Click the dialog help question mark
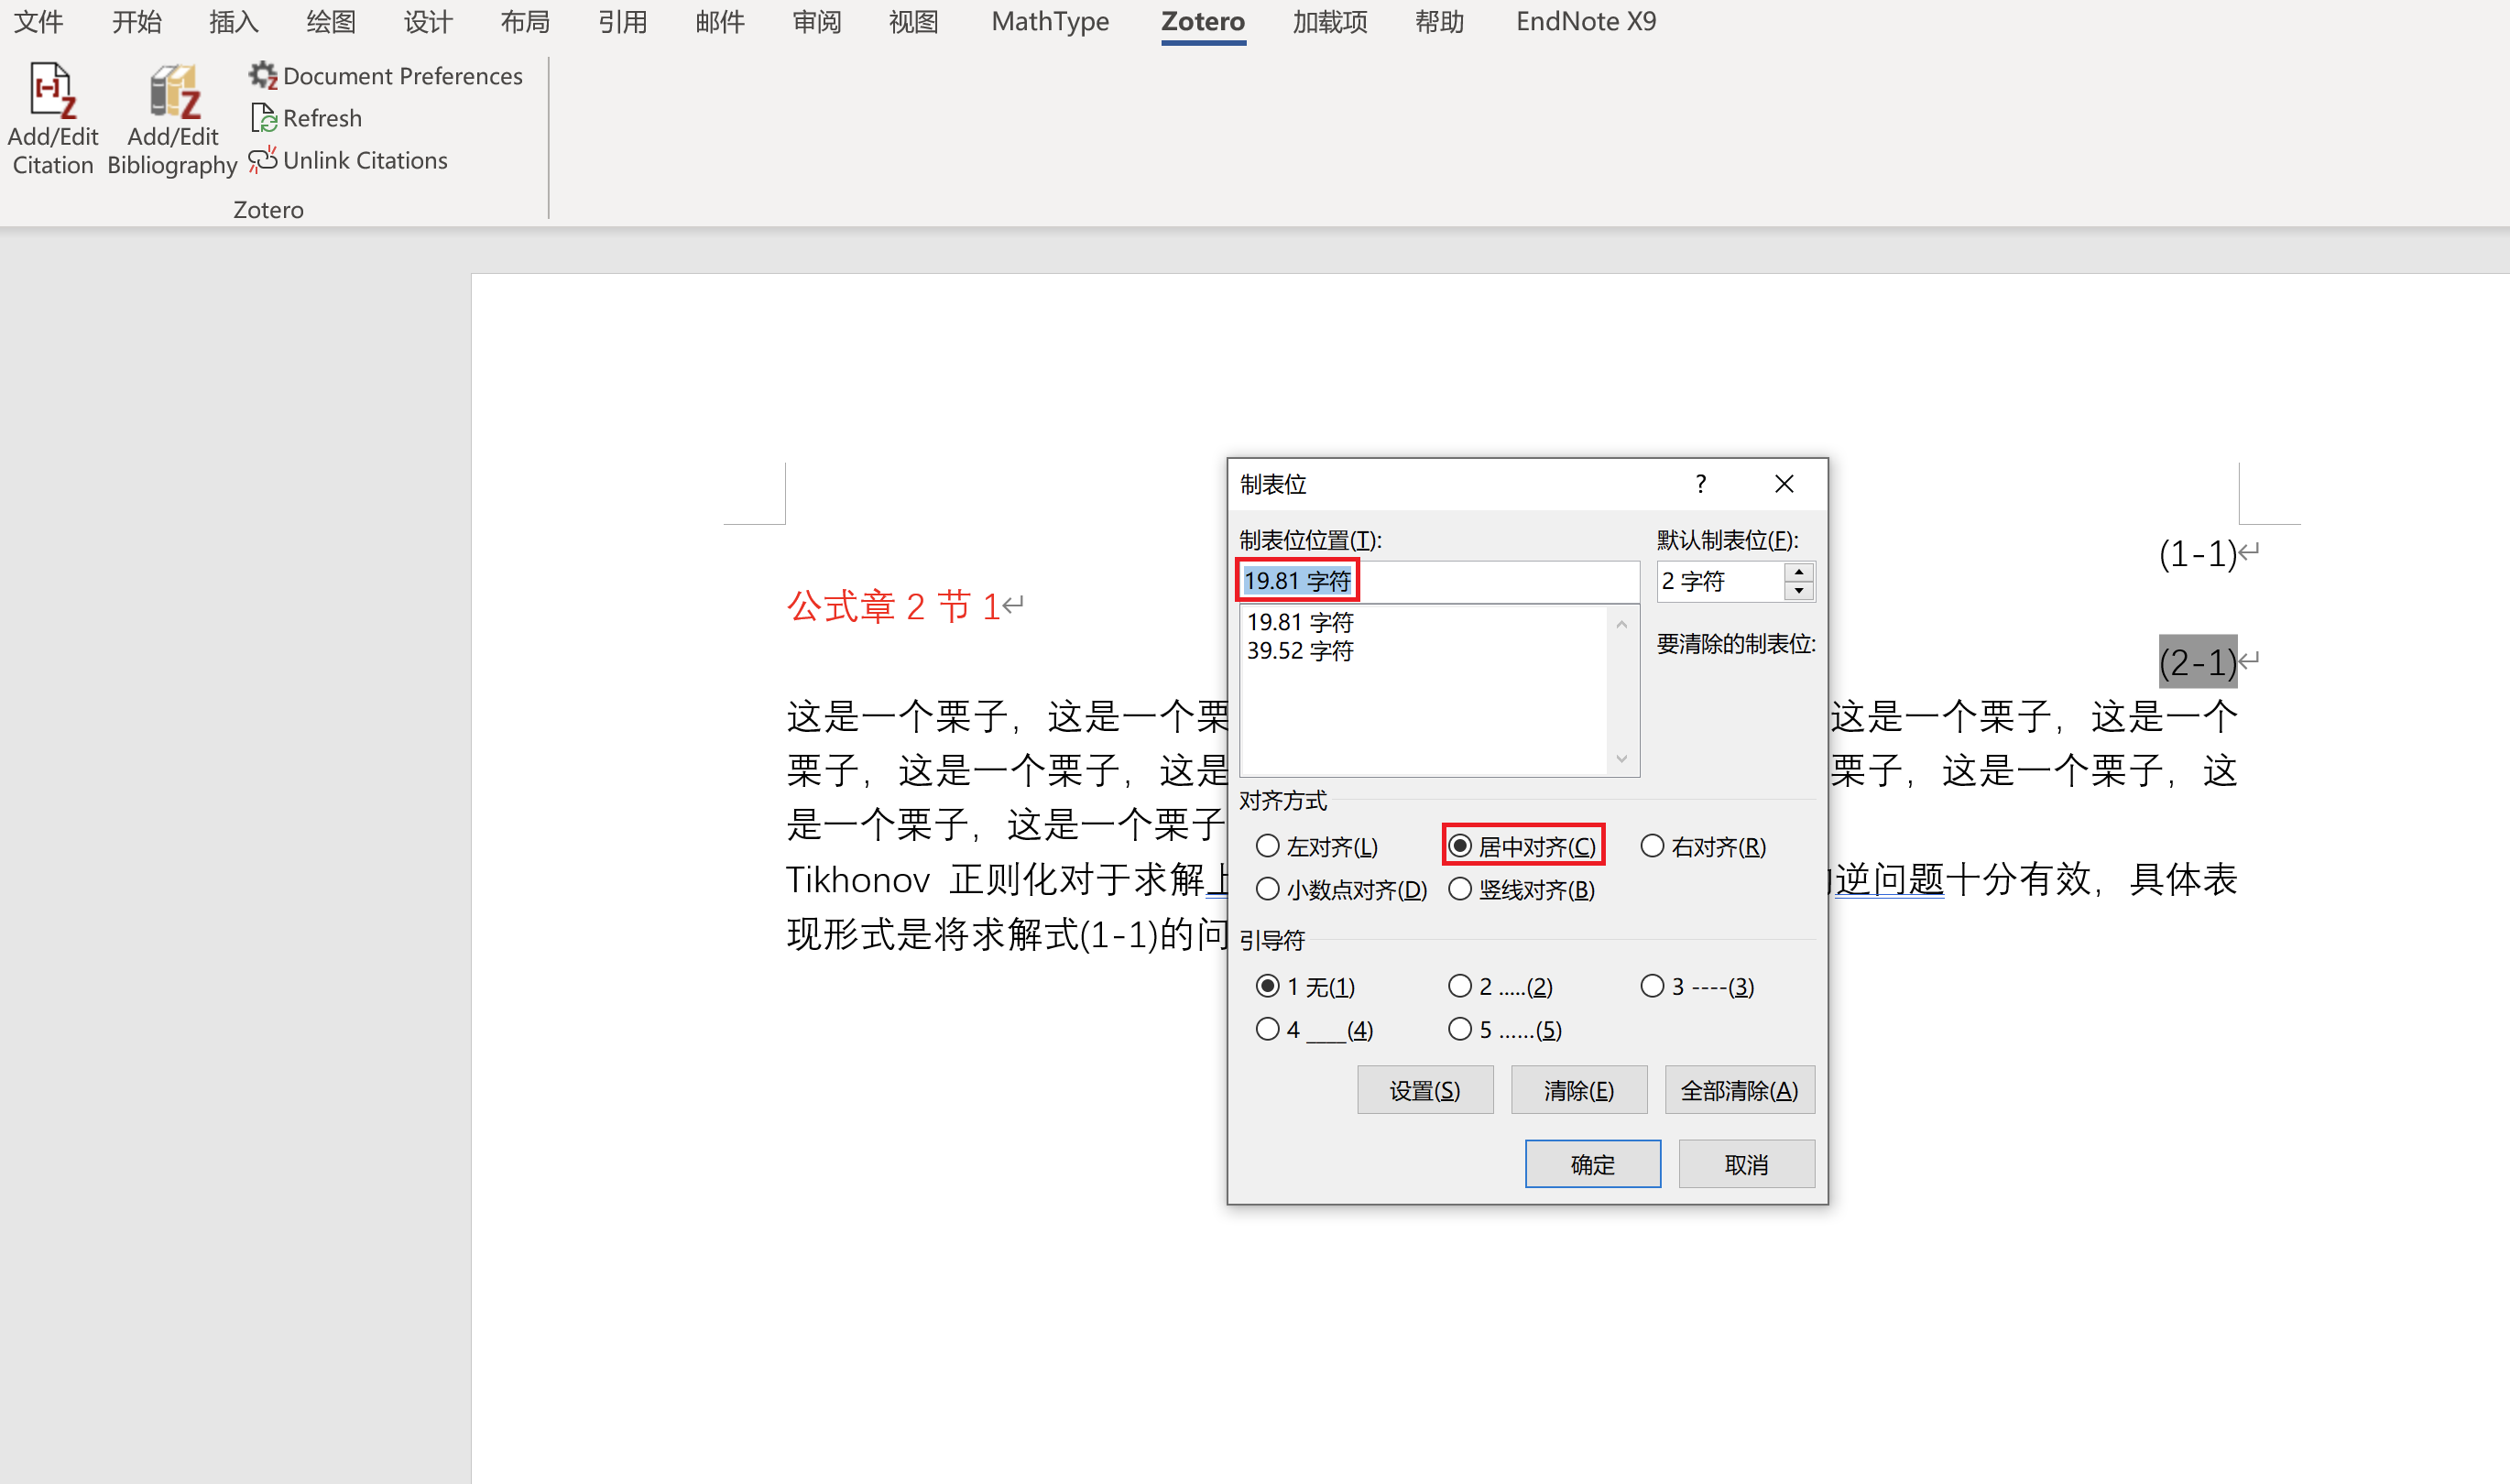This screenshot has width=2510, height=1484. pos(1700,485)
